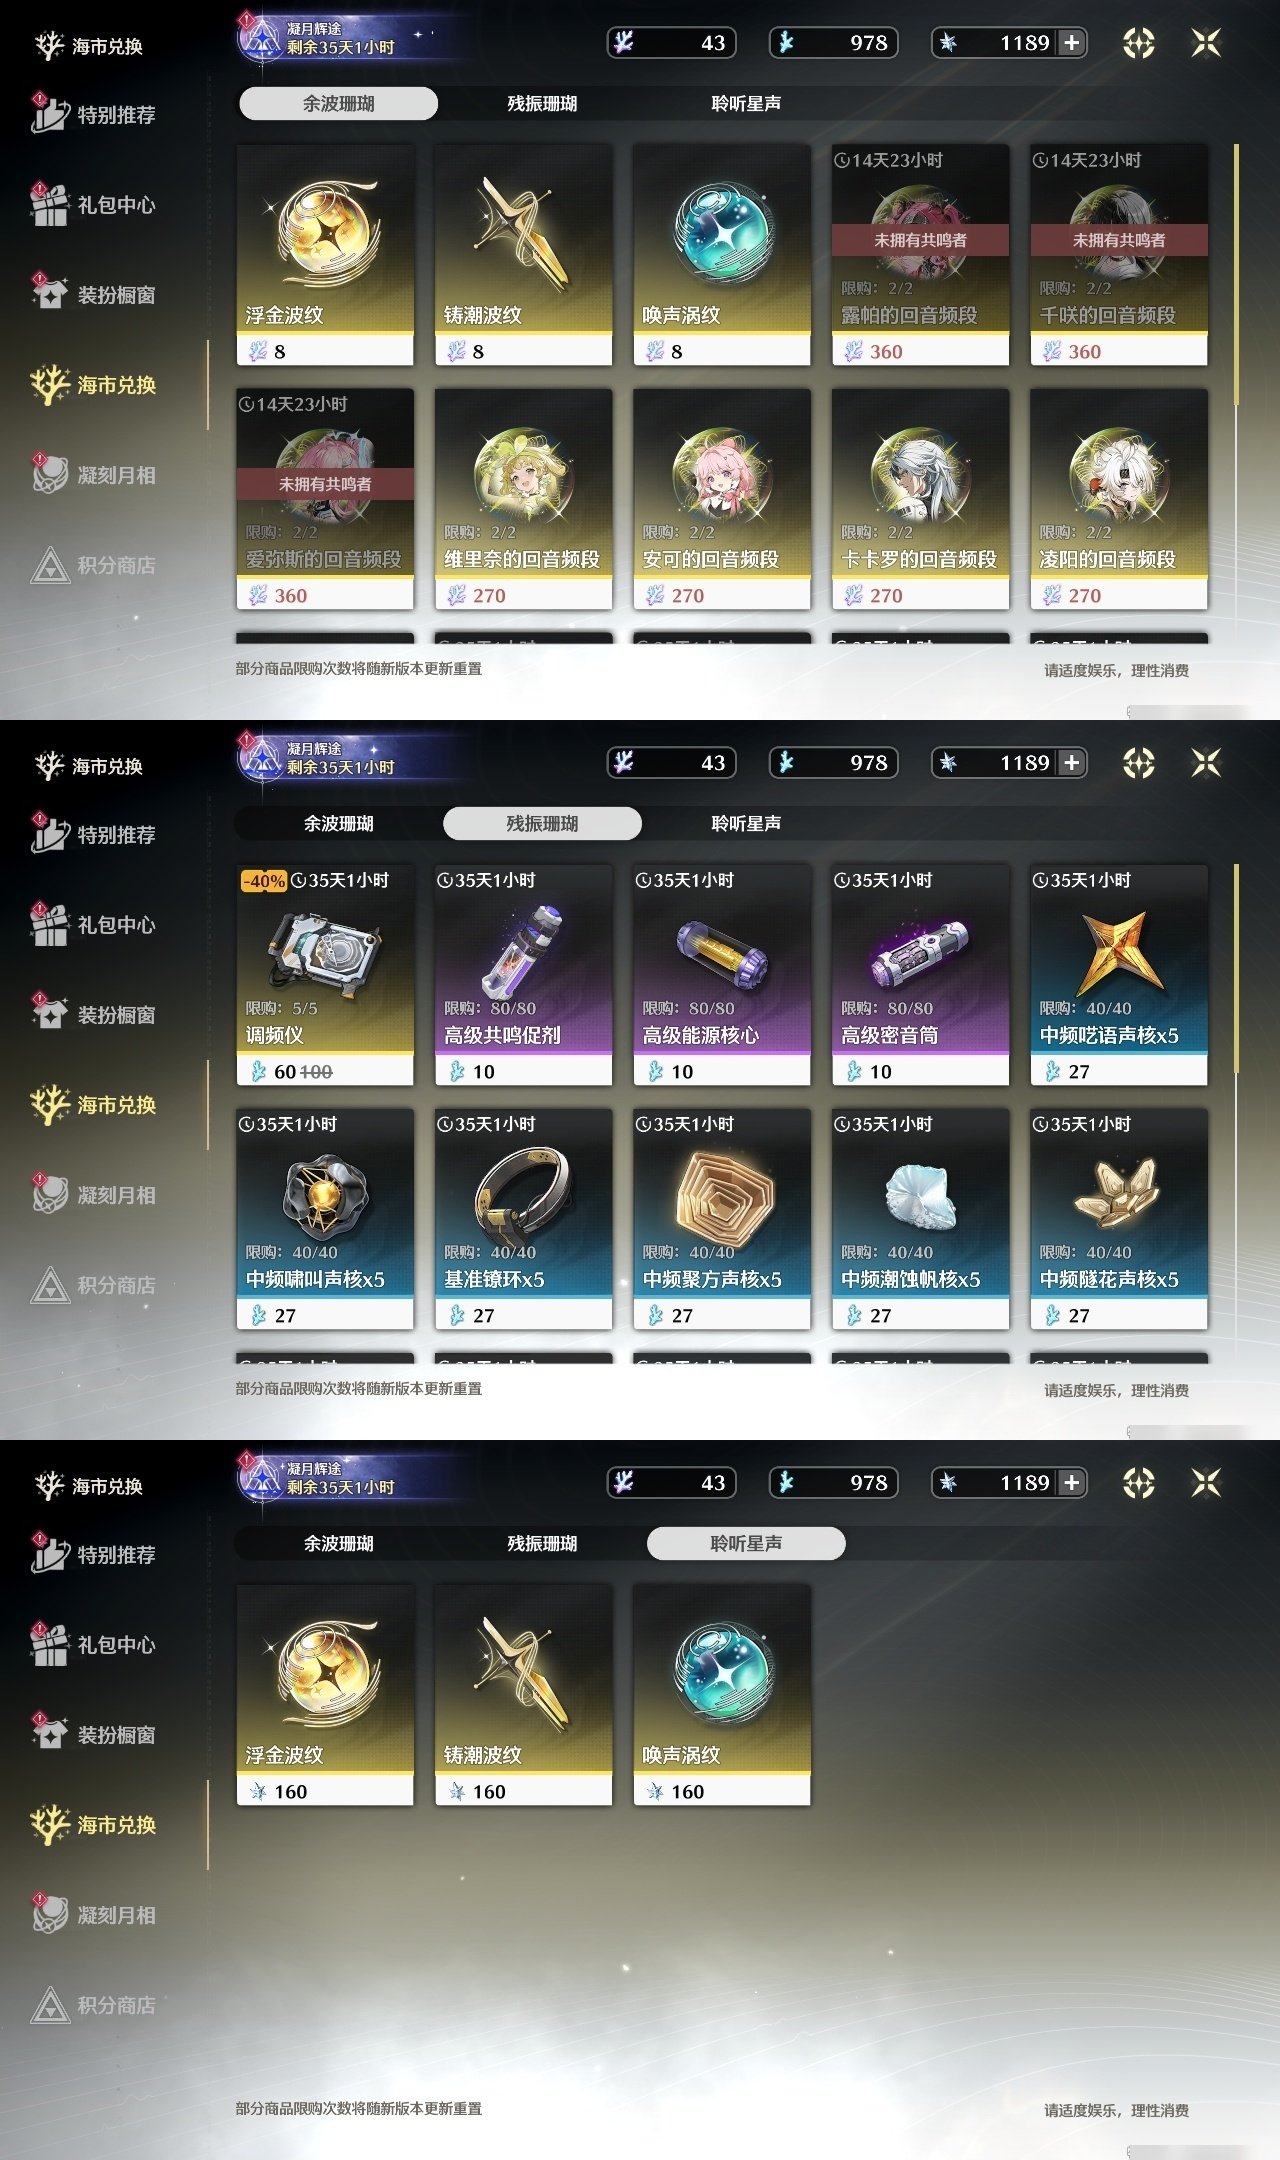Screen dimensions: 1280x2160
Task: Select 卡卡罗的回音频段 character item
Action: click(920, 499)
